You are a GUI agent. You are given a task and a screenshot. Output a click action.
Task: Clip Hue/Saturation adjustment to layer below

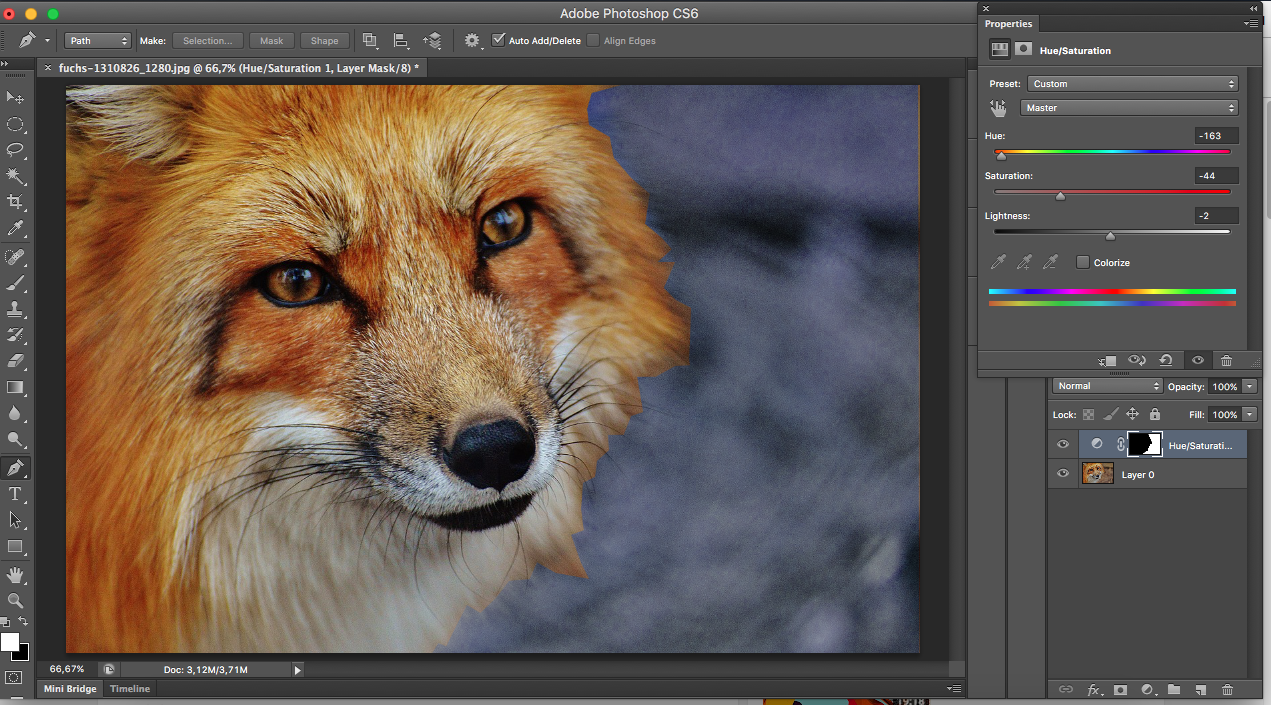(x=1106, y=360)
